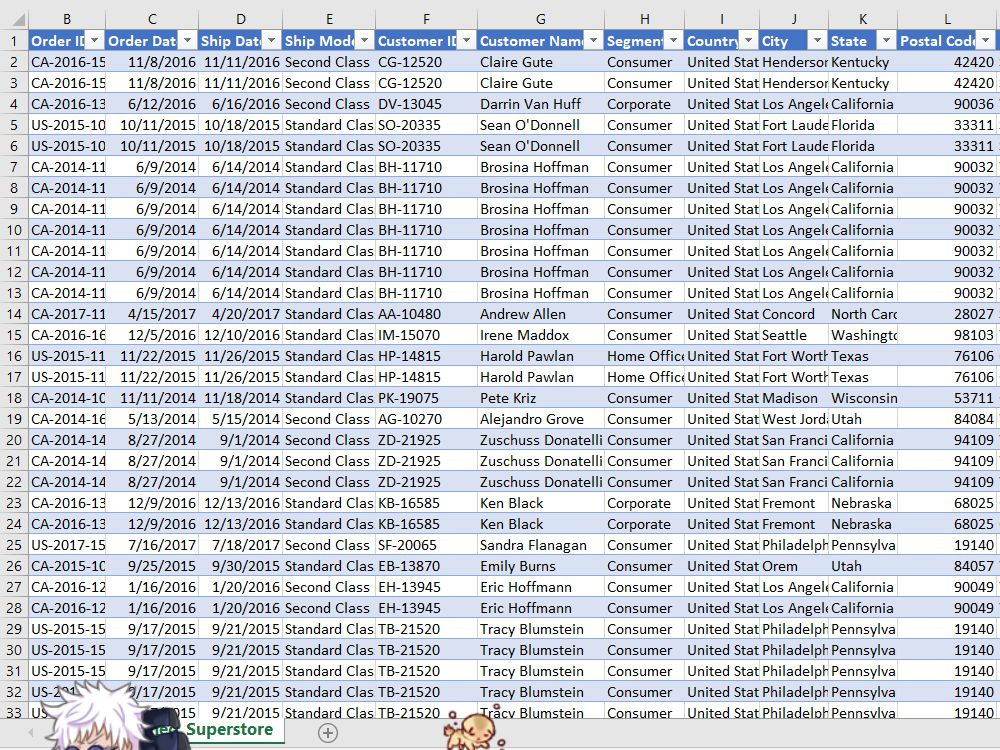Open the Order ID filter dropdown
This screenshot has width=1000, height=750.
point(94,41)
